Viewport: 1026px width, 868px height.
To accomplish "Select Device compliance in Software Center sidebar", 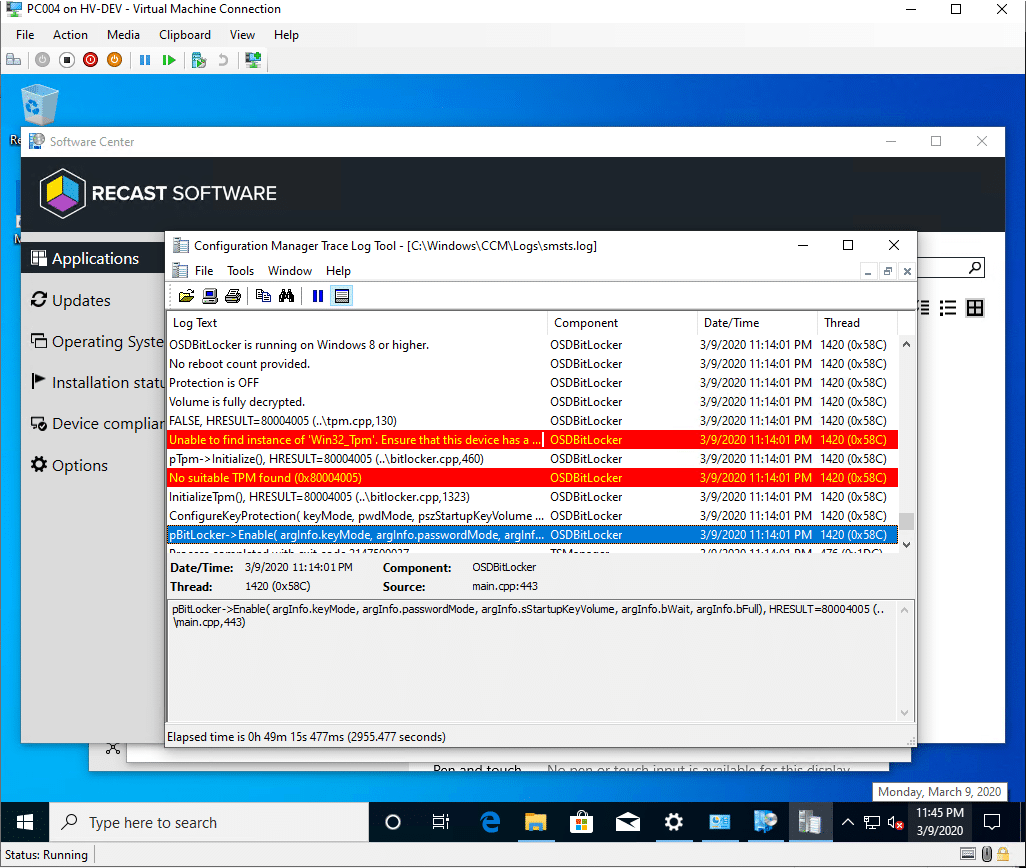I will click(x=97, y=423).
